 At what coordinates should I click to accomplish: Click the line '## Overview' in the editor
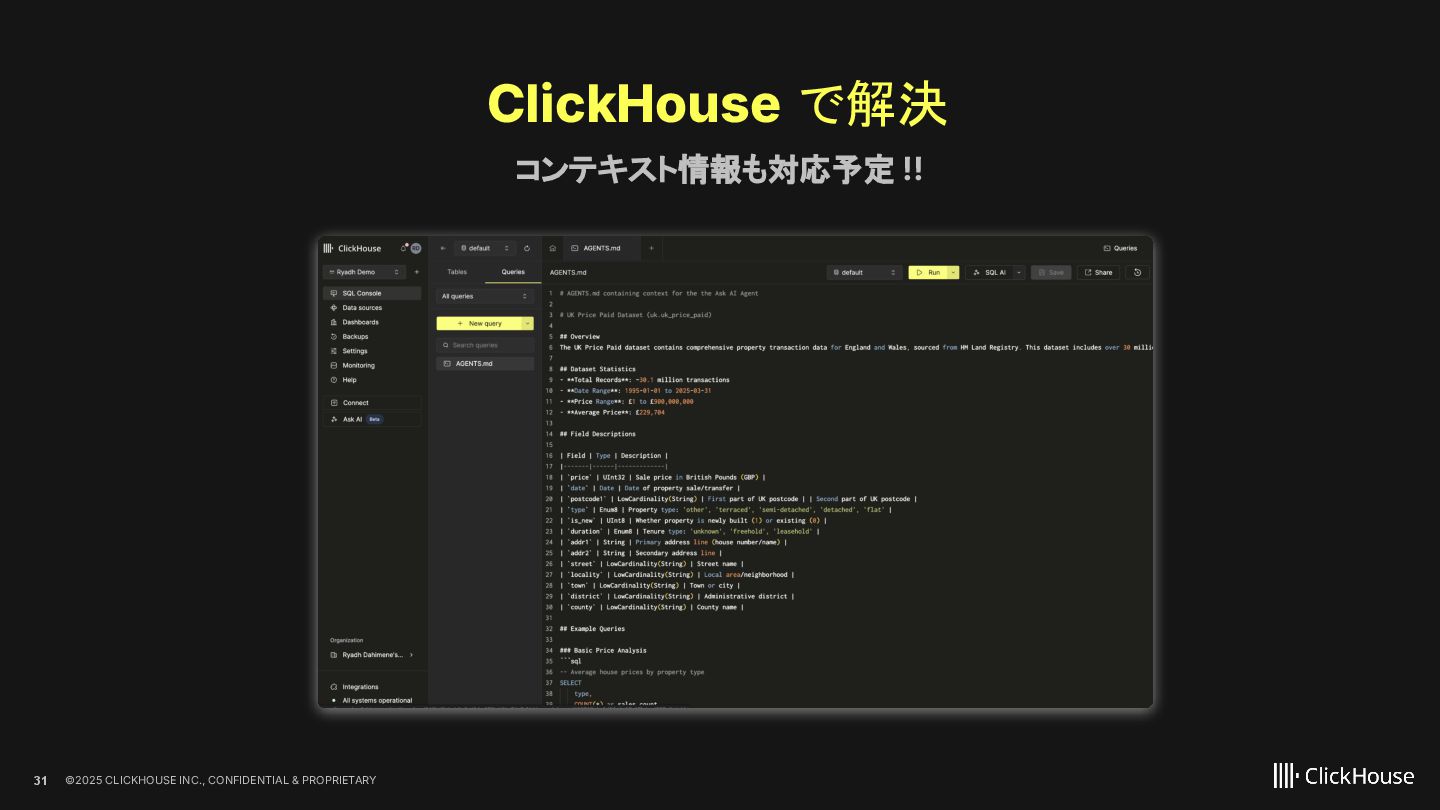click(x=580, y=337)
